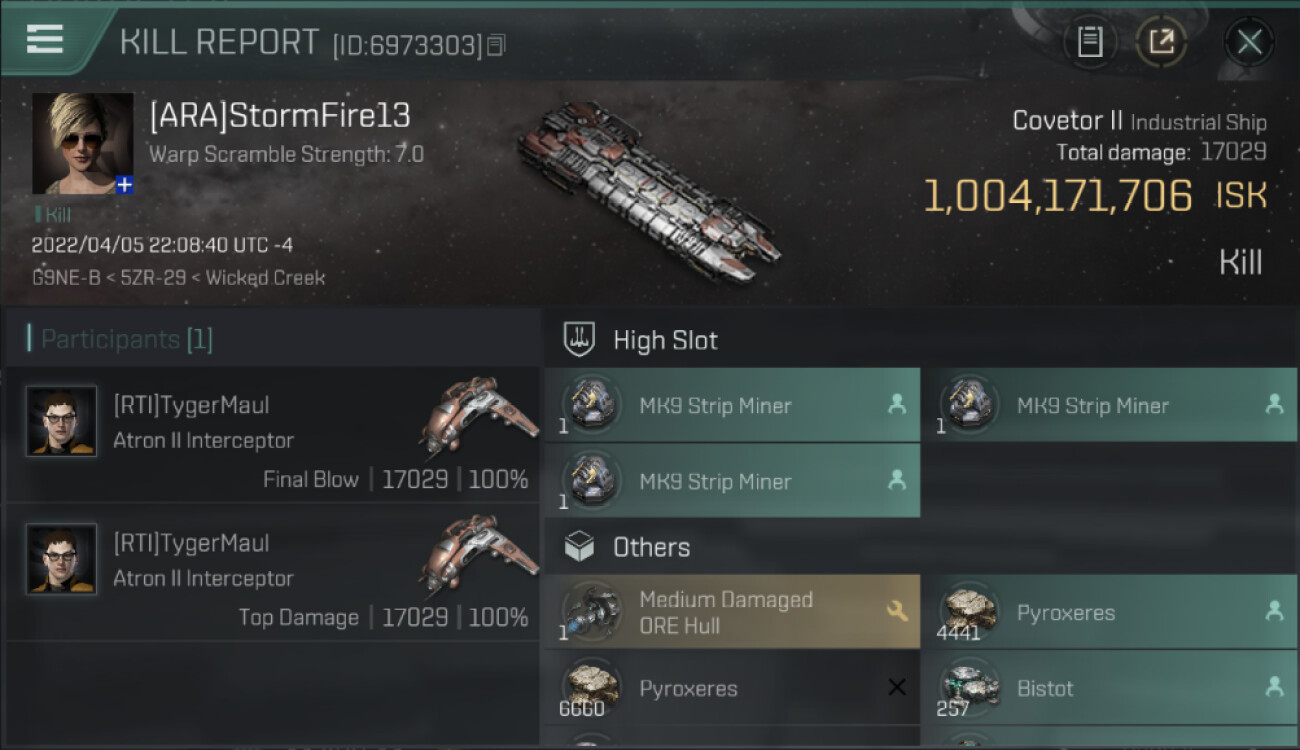Select the High Slot shield icon
The height and width of the screenshot is (750, 1300).
(x=580, y=339)
